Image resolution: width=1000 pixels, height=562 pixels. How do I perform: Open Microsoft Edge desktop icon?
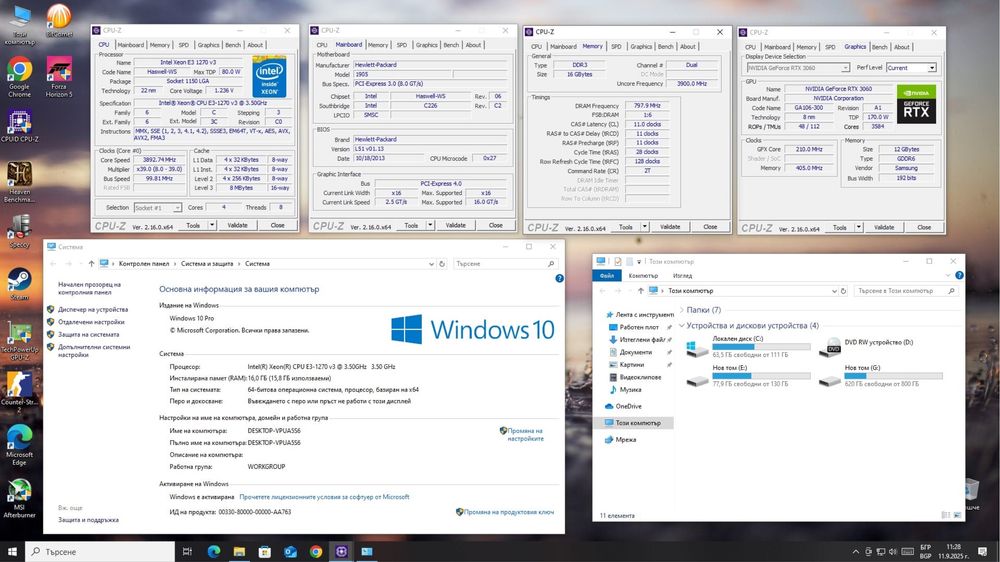pyautogui.click(x=19, y=445)
